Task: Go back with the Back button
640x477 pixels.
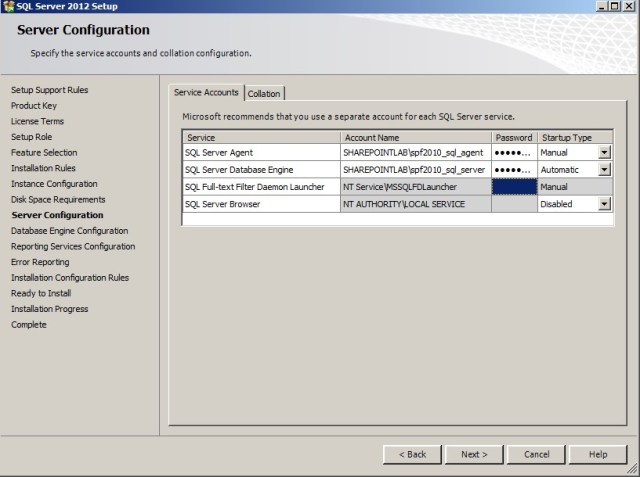Action: pyautogui.click(x=412, y=455)
